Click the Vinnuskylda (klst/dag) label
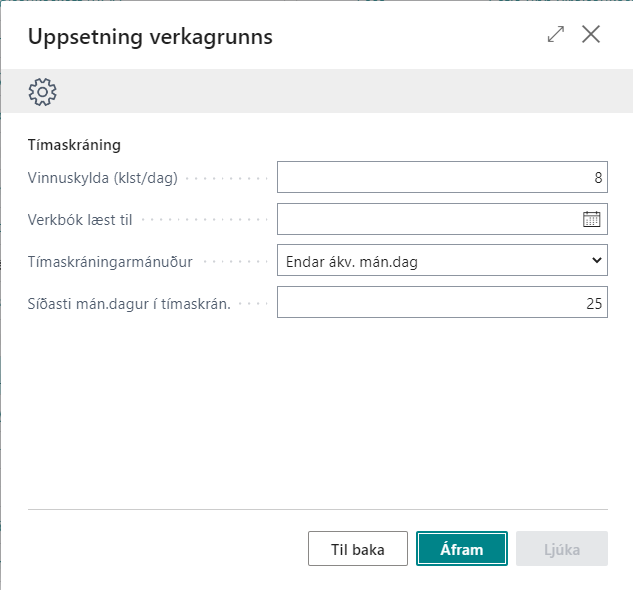633x590 pixels. click(102, 178)
